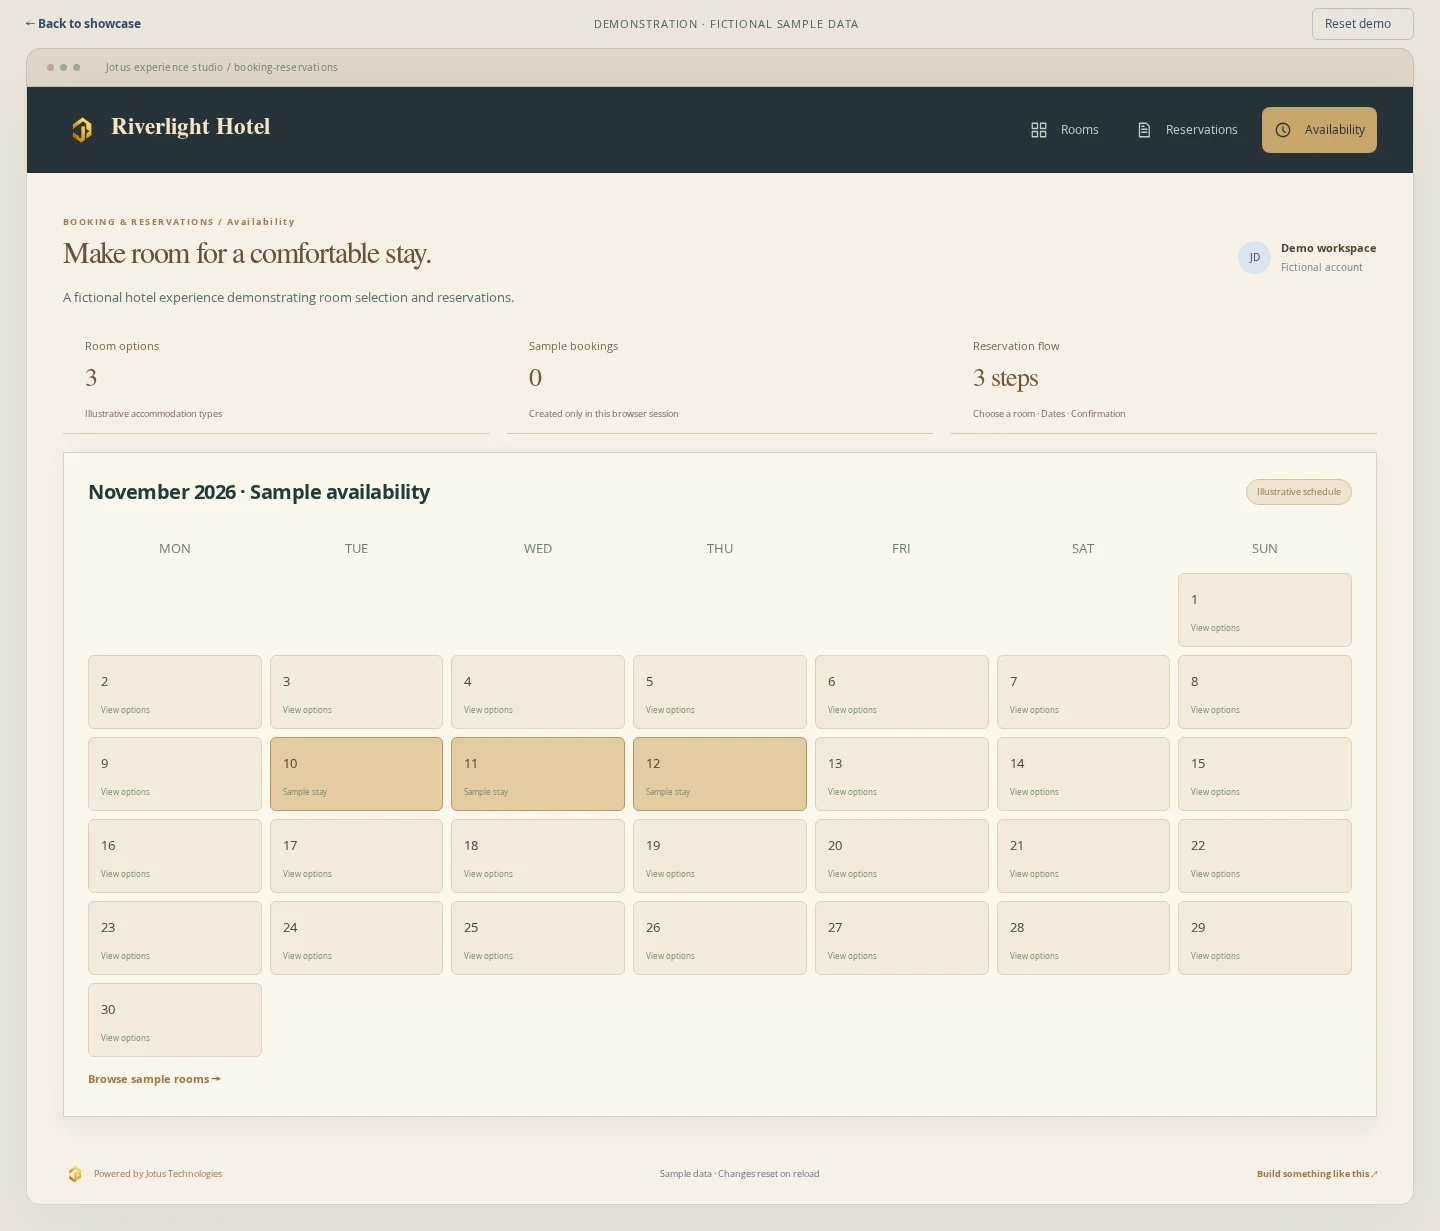The image size is (1440, 1231).
Task: Open day 5 availability options
Action: point(720,692)
